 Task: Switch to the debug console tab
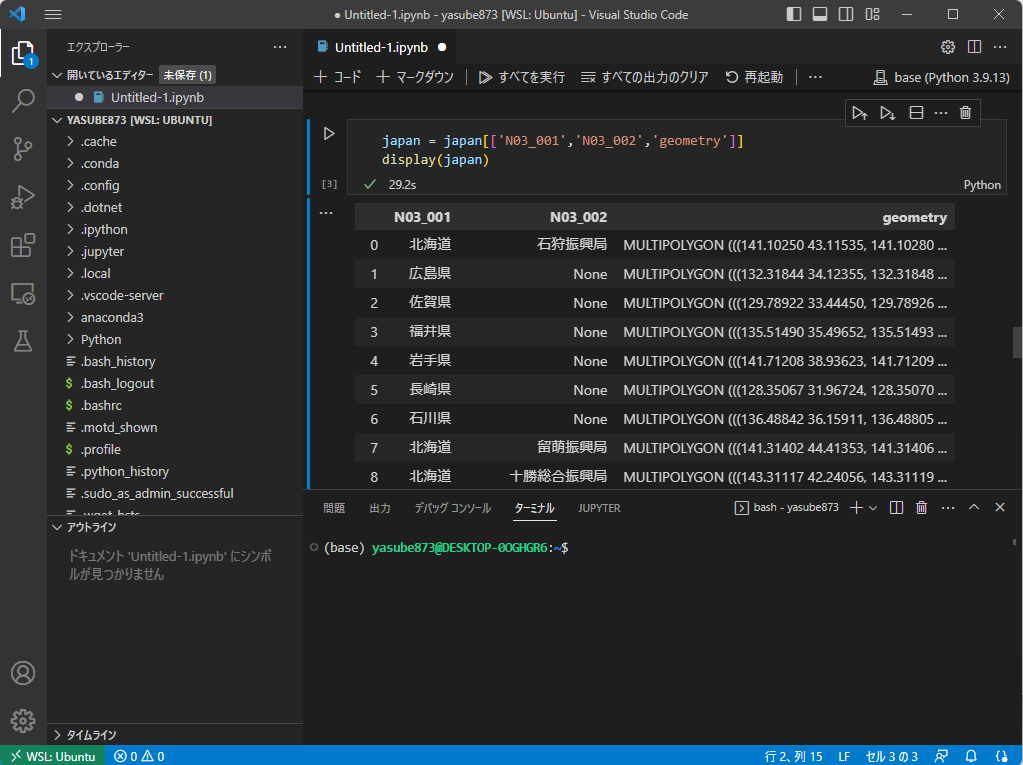[x=453, y=508]
